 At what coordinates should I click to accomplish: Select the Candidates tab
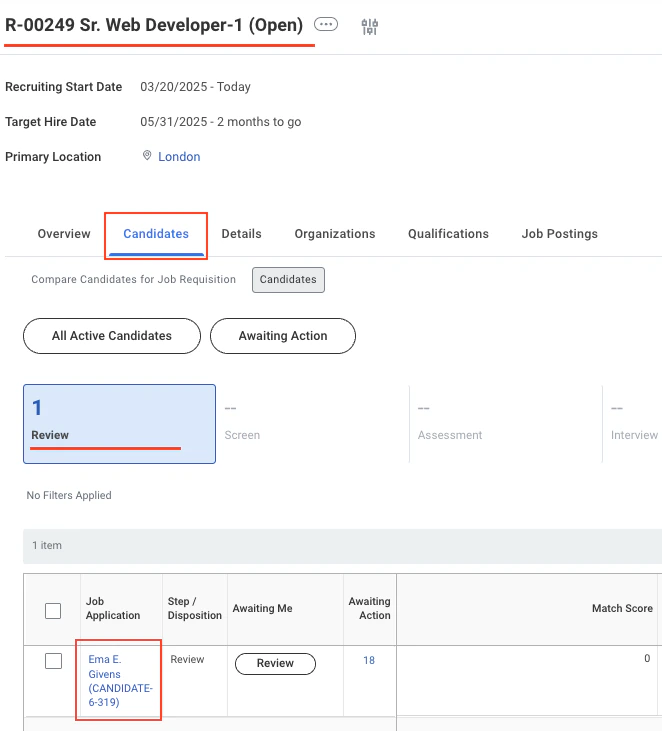156,234
